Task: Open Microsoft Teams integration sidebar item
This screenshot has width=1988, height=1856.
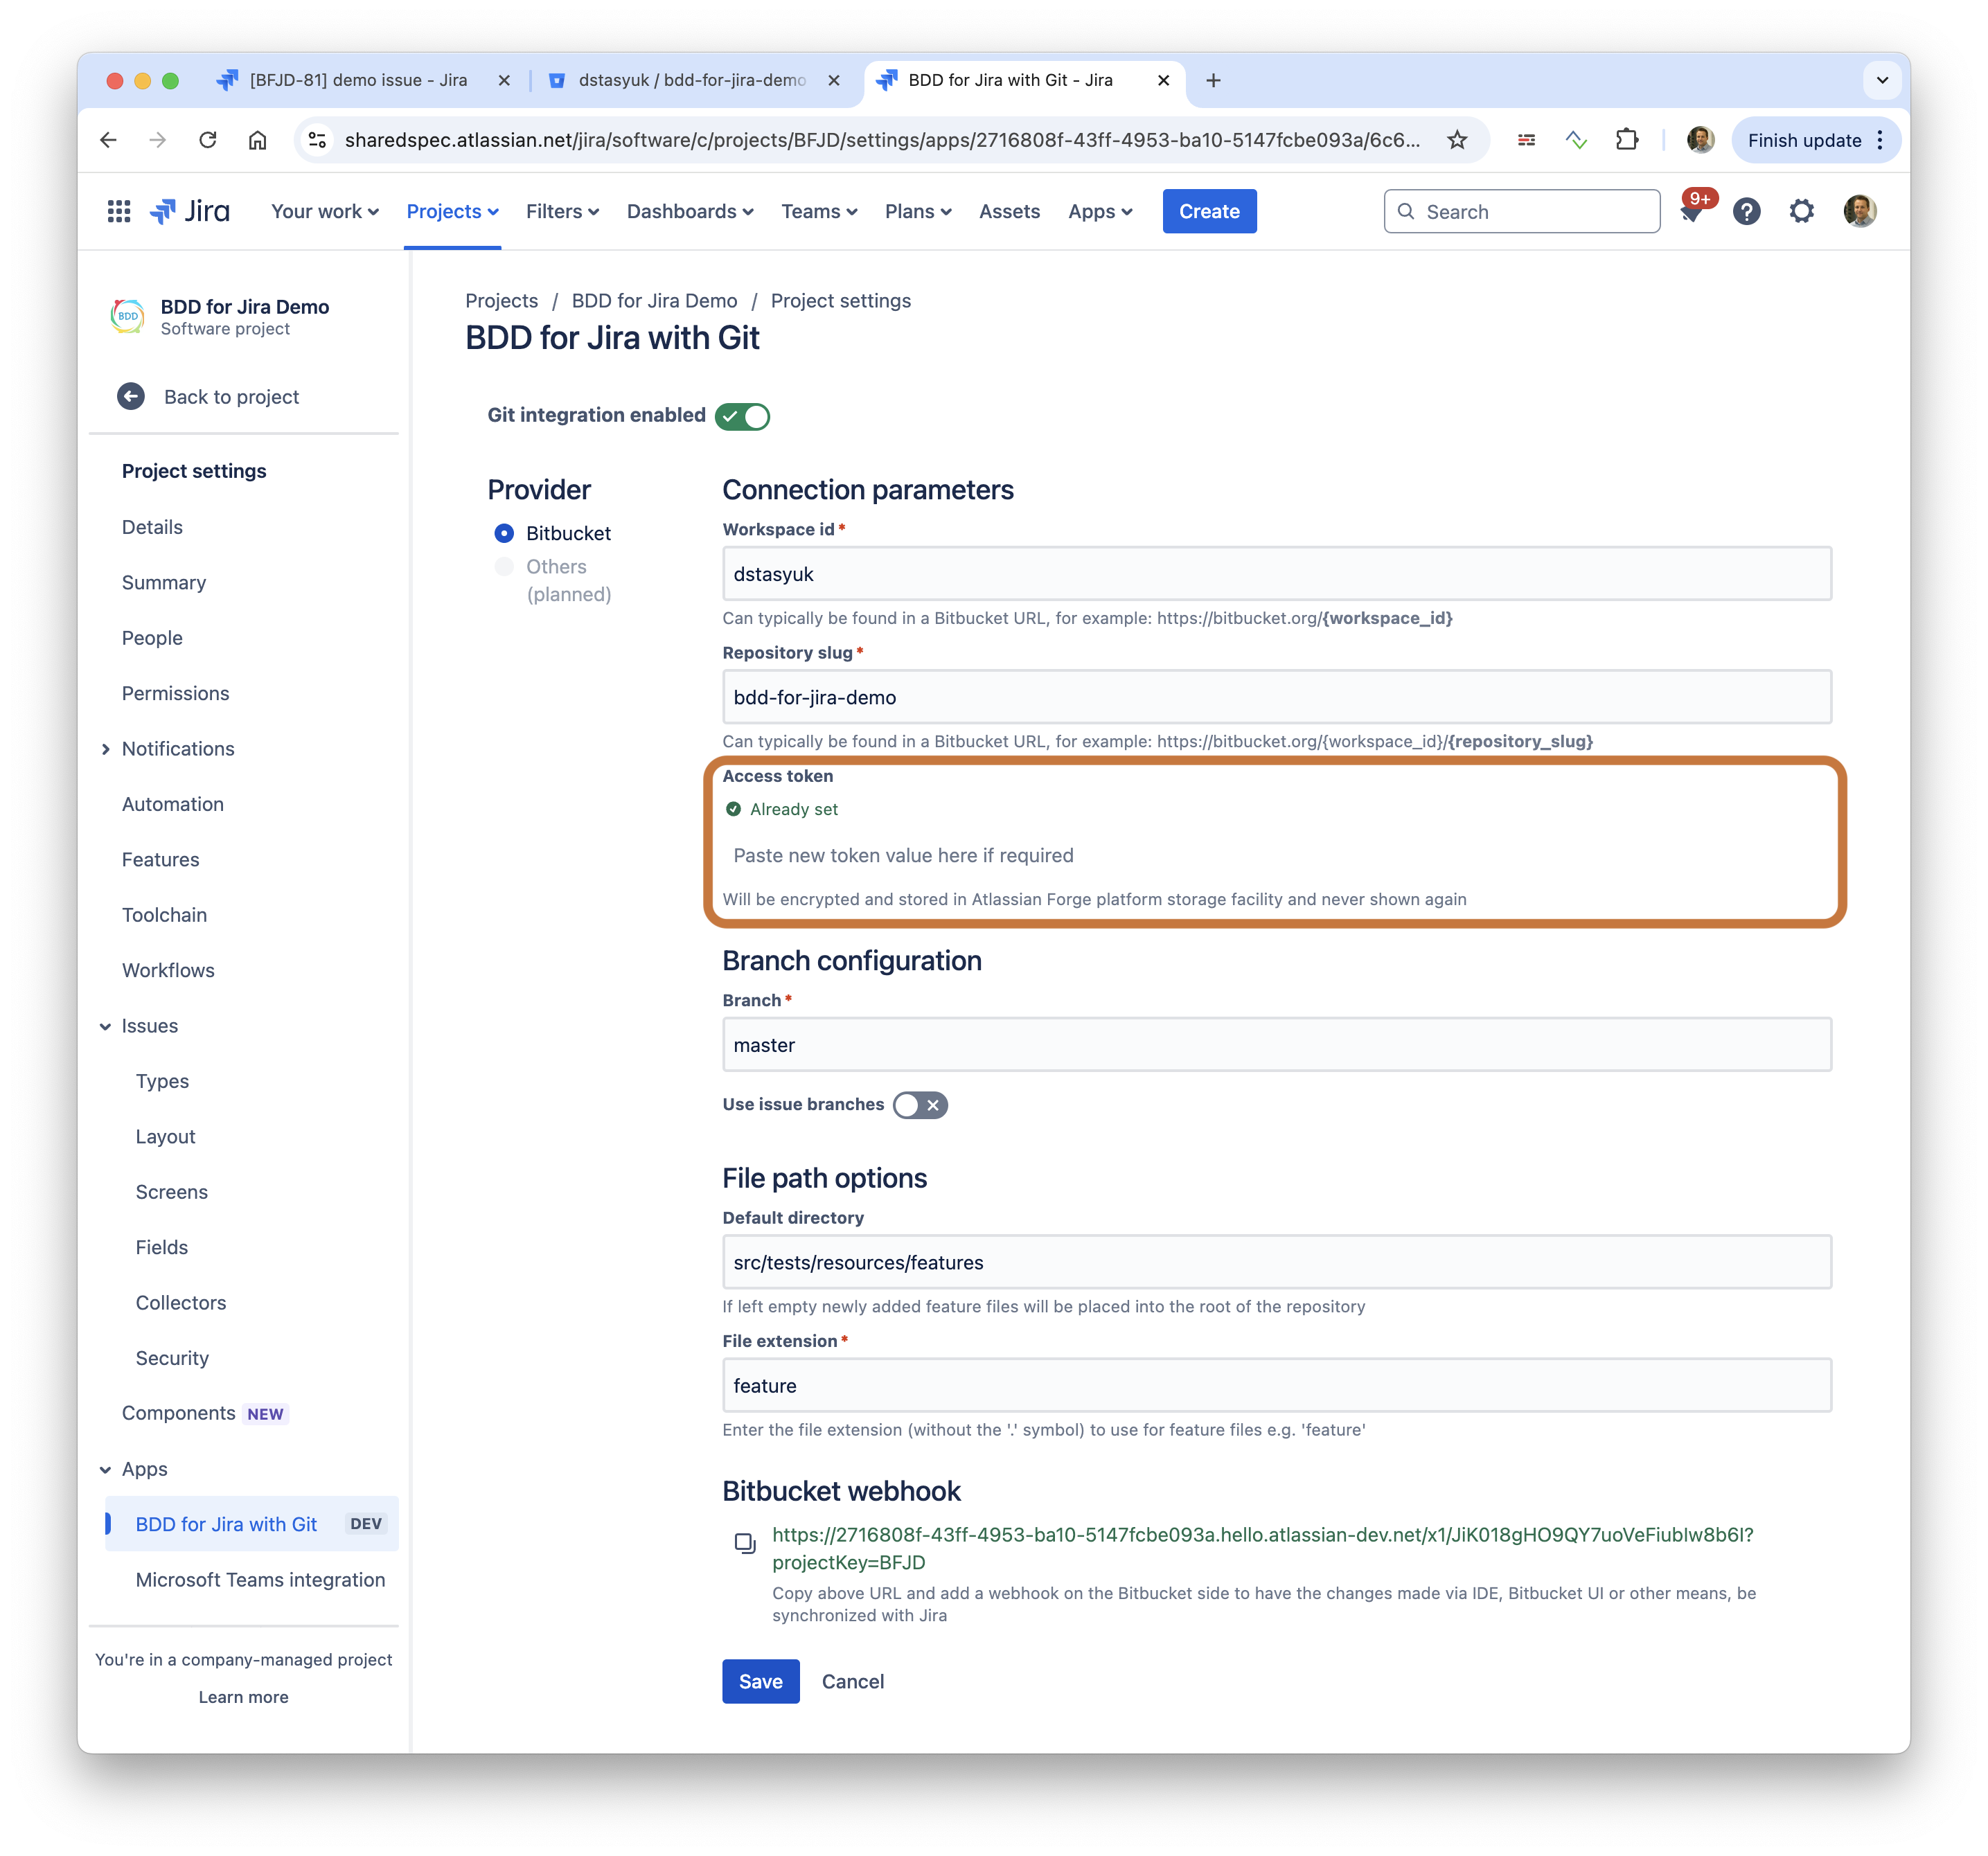Action: [260, 1580]
